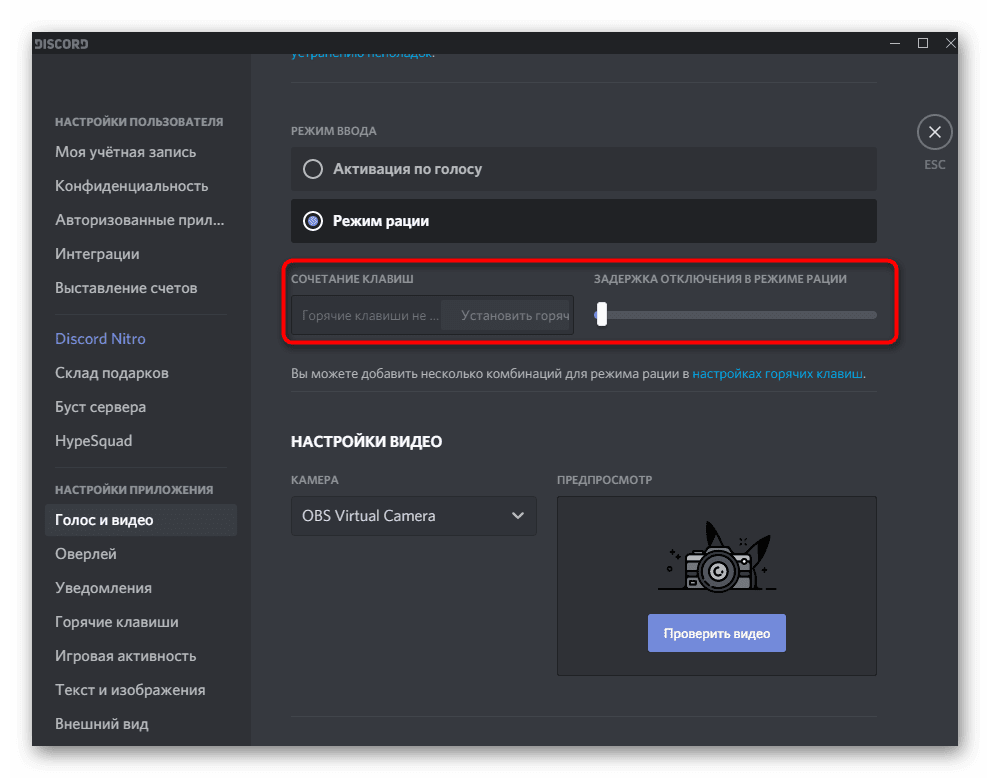The width and height of the screenshot is (990, 778).
Task: Click the Установить горяч keybind button
Action: tap(507, 315)
